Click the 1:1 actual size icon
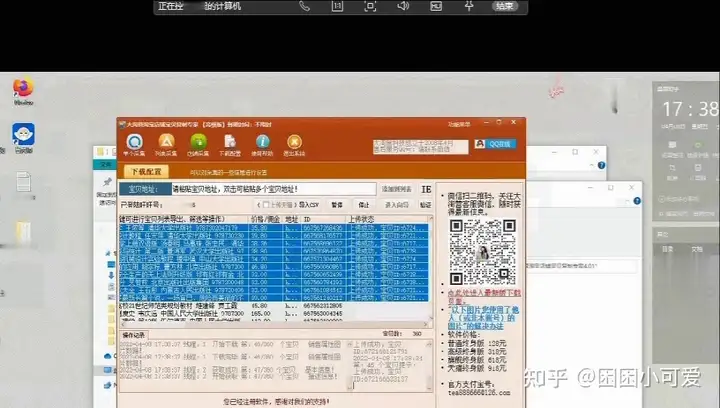 (338, 6)
